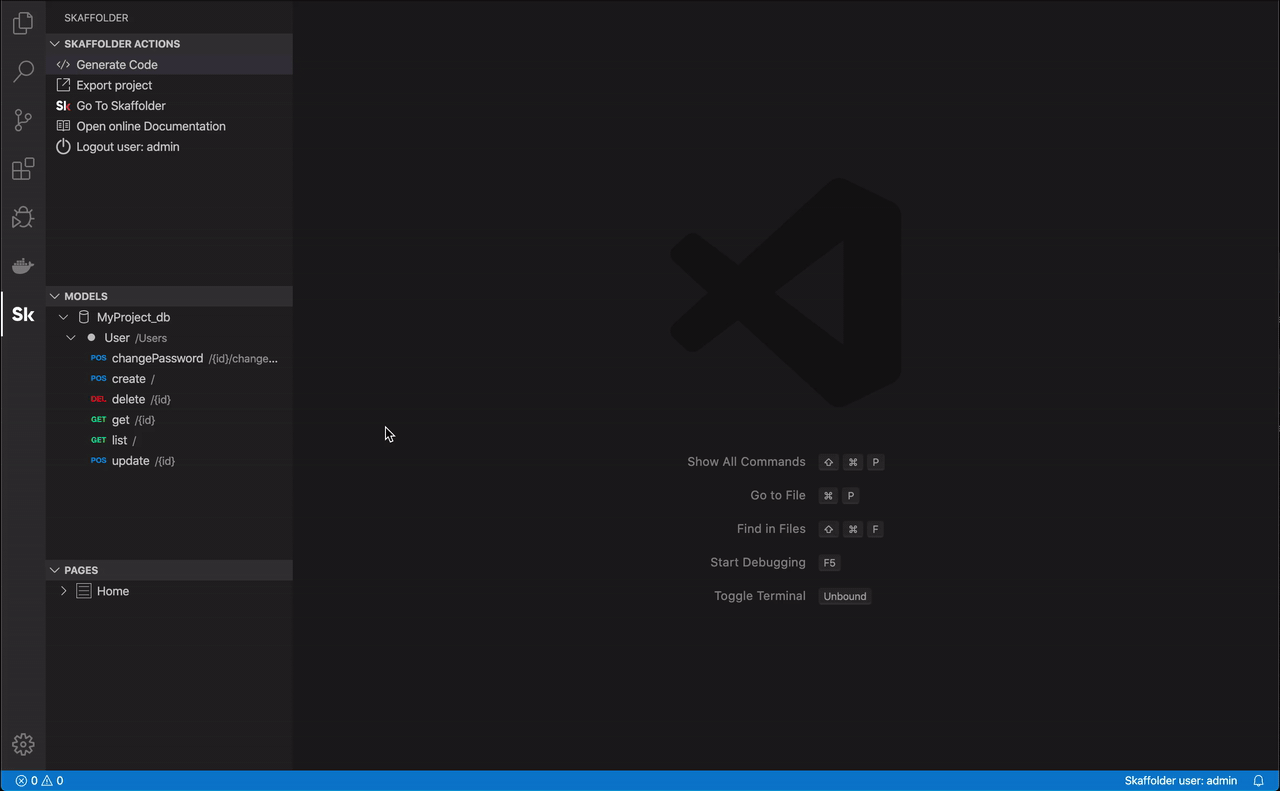
Task: Click the POS badge next to changePassword
Action: tap(98, 358)
